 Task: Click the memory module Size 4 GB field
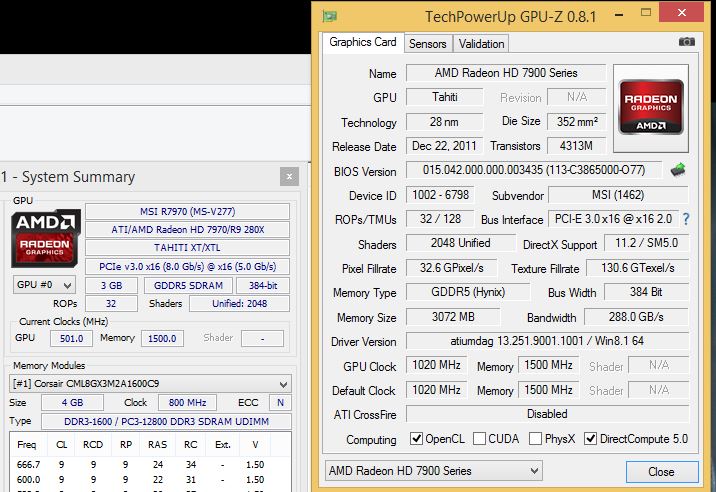click(72, 402)
